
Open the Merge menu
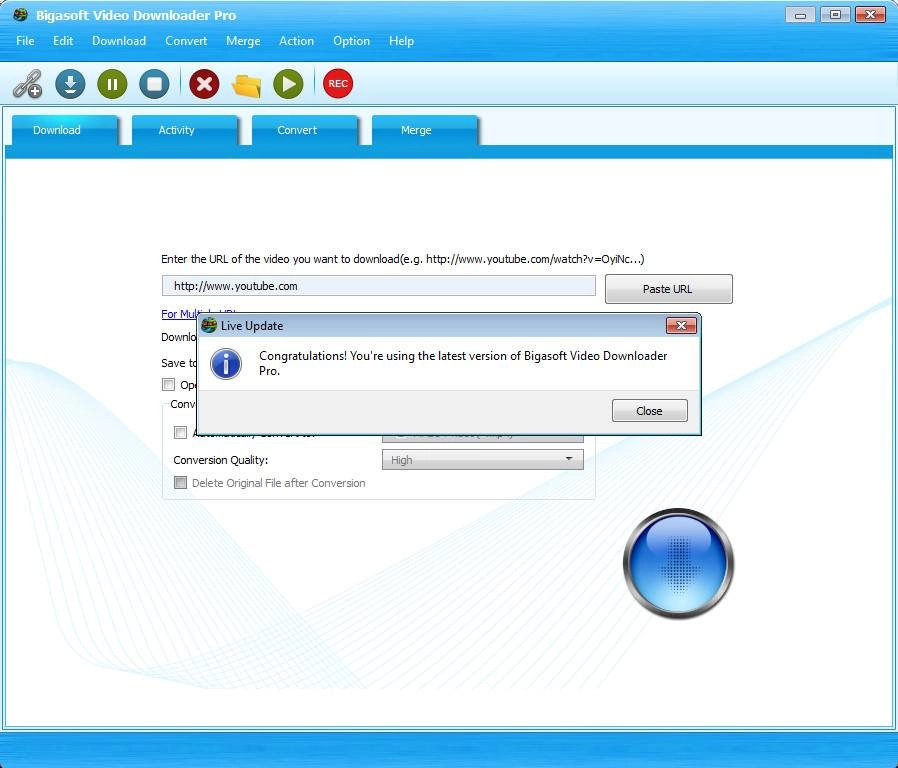point(243,41)
